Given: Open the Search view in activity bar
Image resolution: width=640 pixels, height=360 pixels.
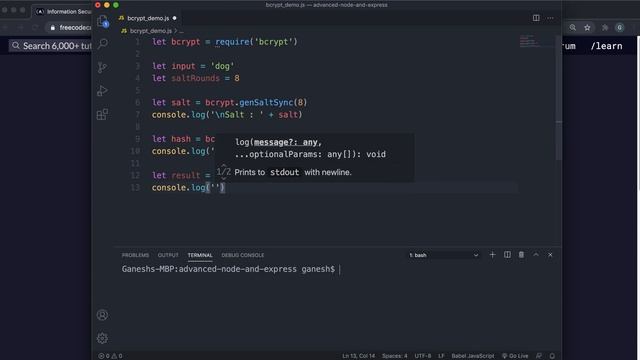Looking at the screenshot, I should [102, 43].
